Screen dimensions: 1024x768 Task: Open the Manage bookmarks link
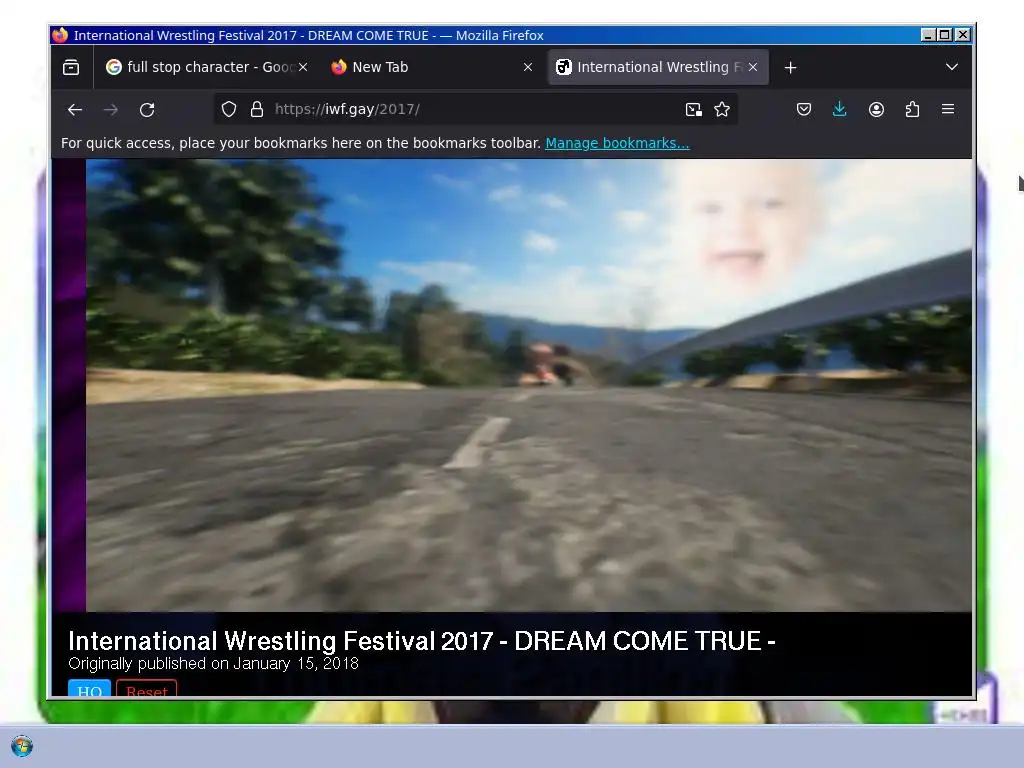(x=617, y=143)
